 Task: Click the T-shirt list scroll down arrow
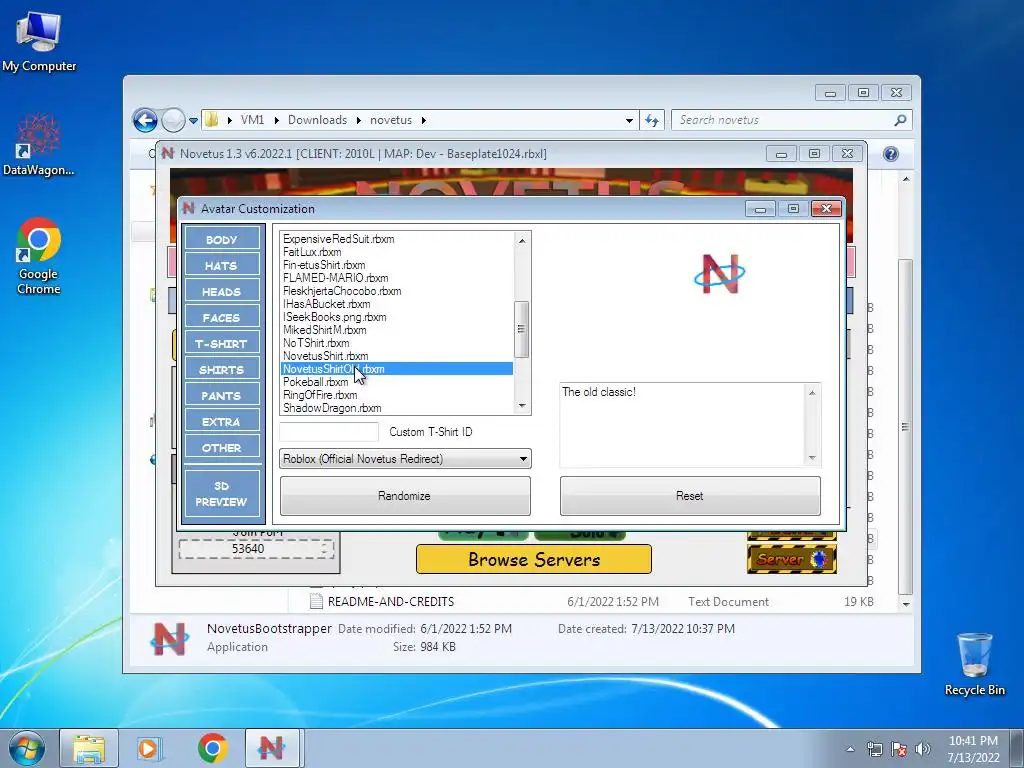[x=522, y=406]
